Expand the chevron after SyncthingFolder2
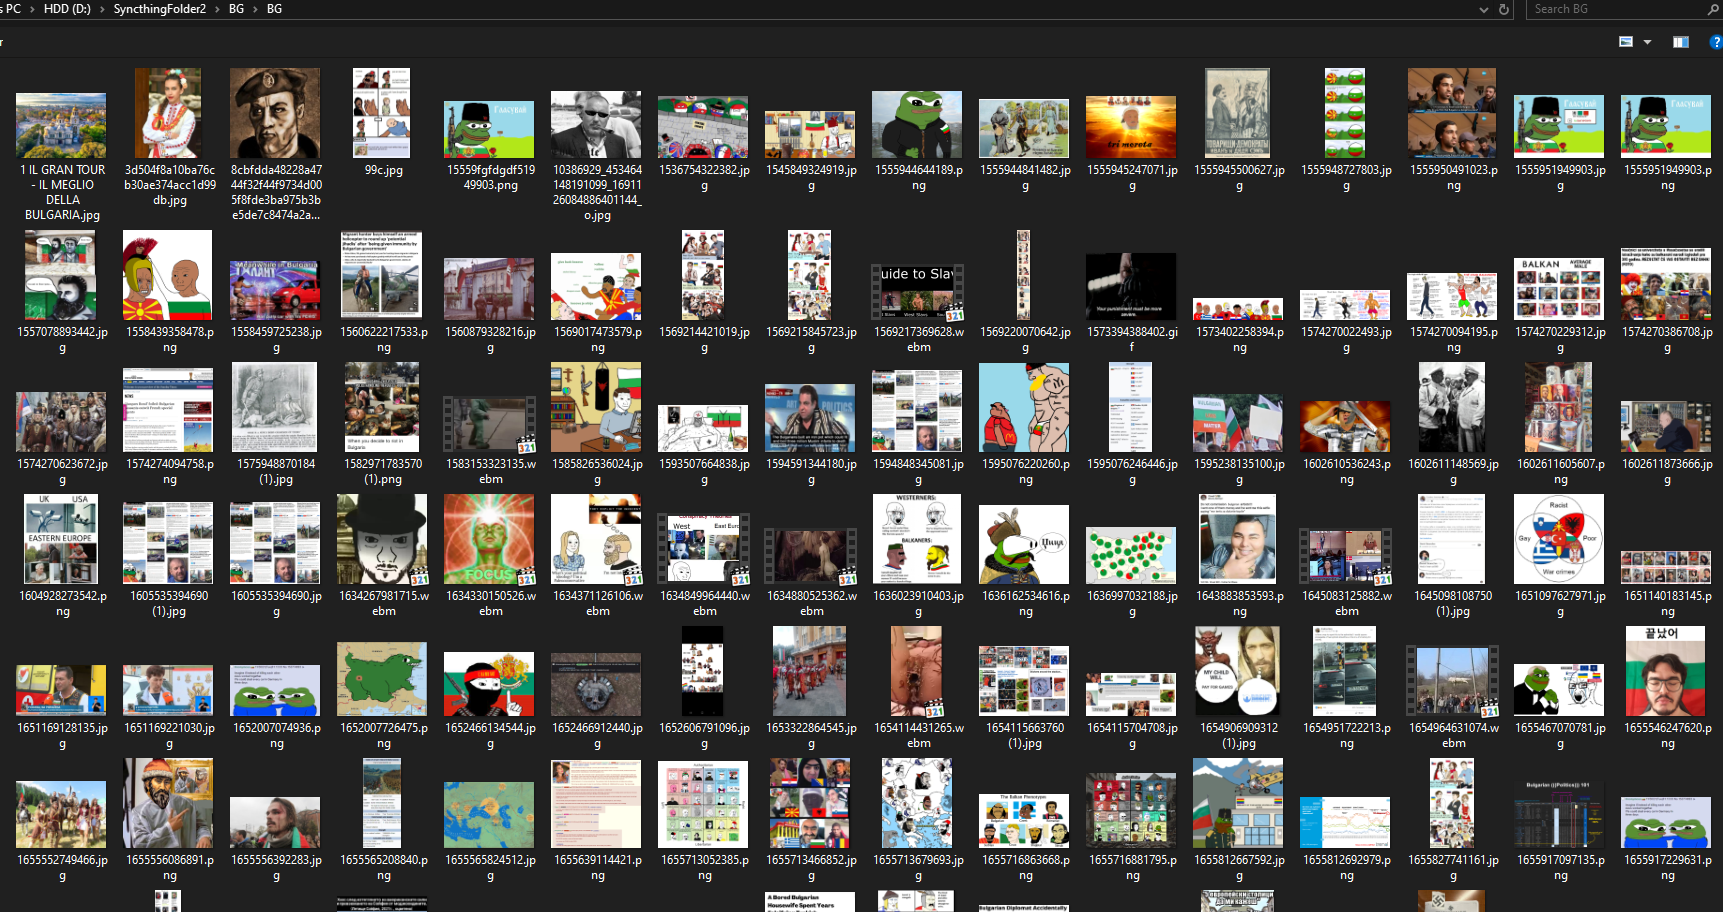The width and height of the screenshot is (1723, 912). tap(218, 9)
